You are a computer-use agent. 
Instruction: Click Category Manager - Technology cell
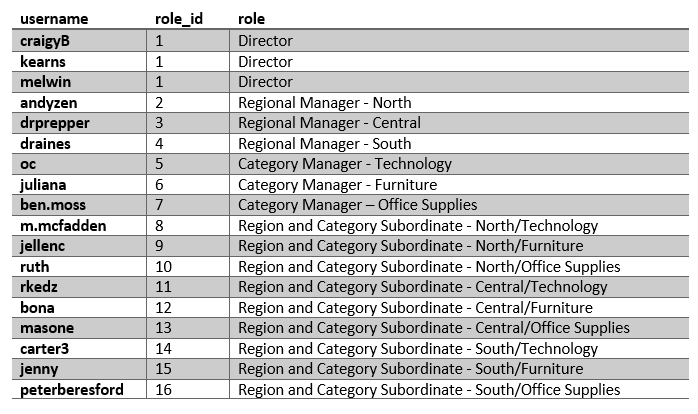click(x=344, y=164)
